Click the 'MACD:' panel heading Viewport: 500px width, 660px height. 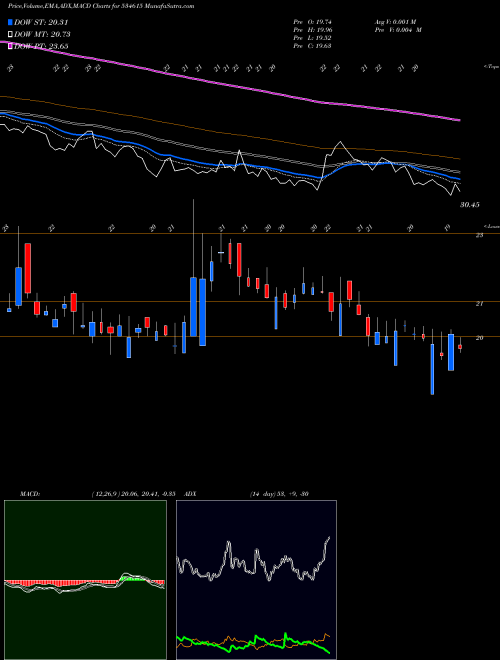[29, 494]
